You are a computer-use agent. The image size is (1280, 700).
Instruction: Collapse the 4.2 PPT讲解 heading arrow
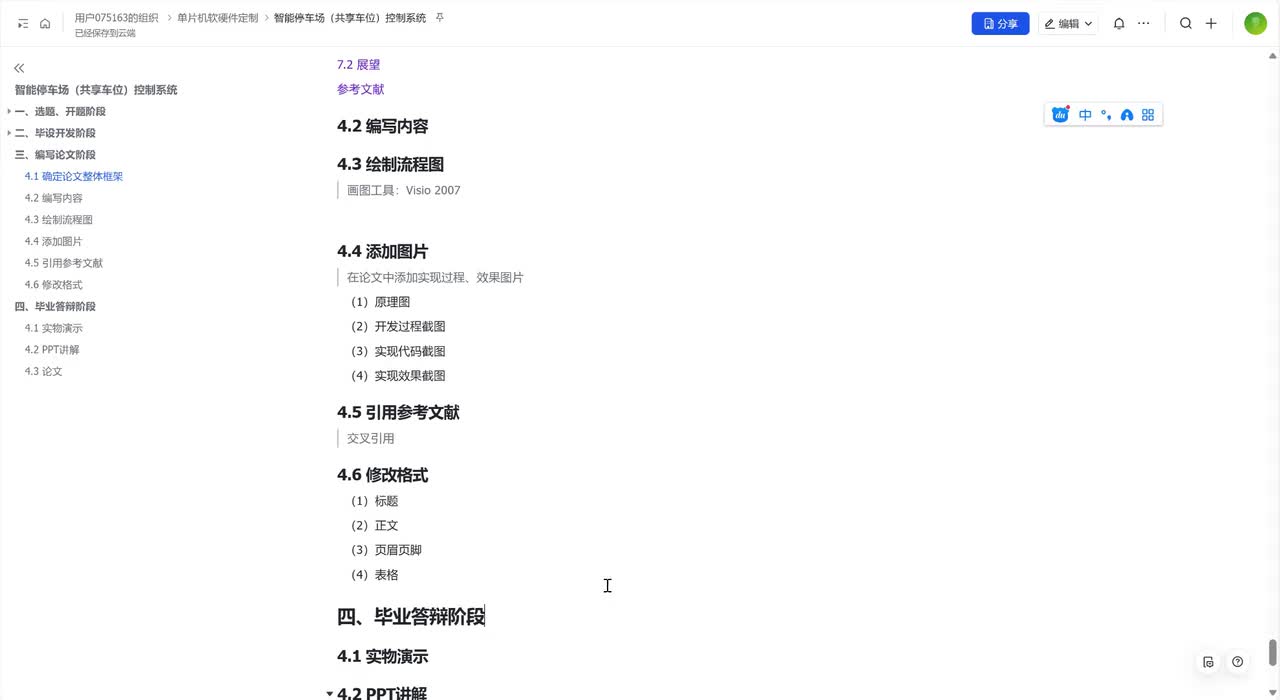click(x=330, y=694)
